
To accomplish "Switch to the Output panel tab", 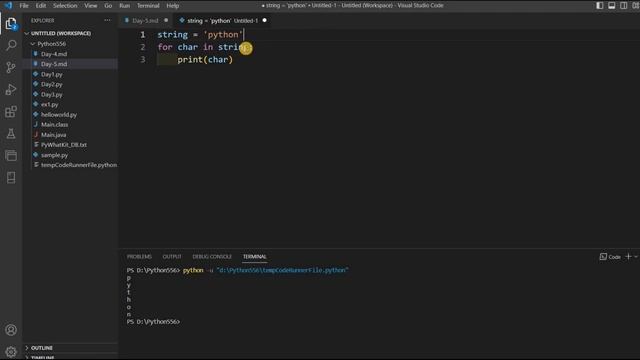I will [x=172, y=257].
